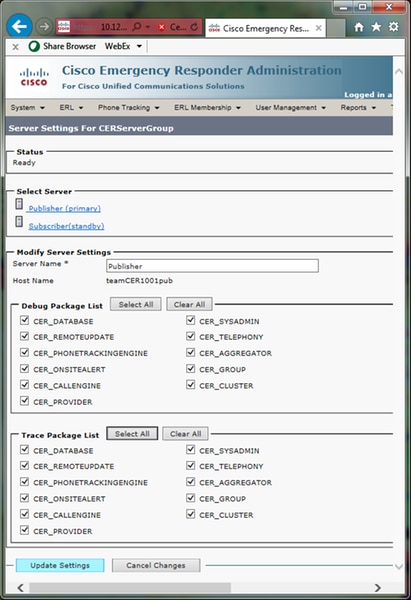Uncheck debug CER_DATABASE checkbox
The image size is (411, 600).
24,320
